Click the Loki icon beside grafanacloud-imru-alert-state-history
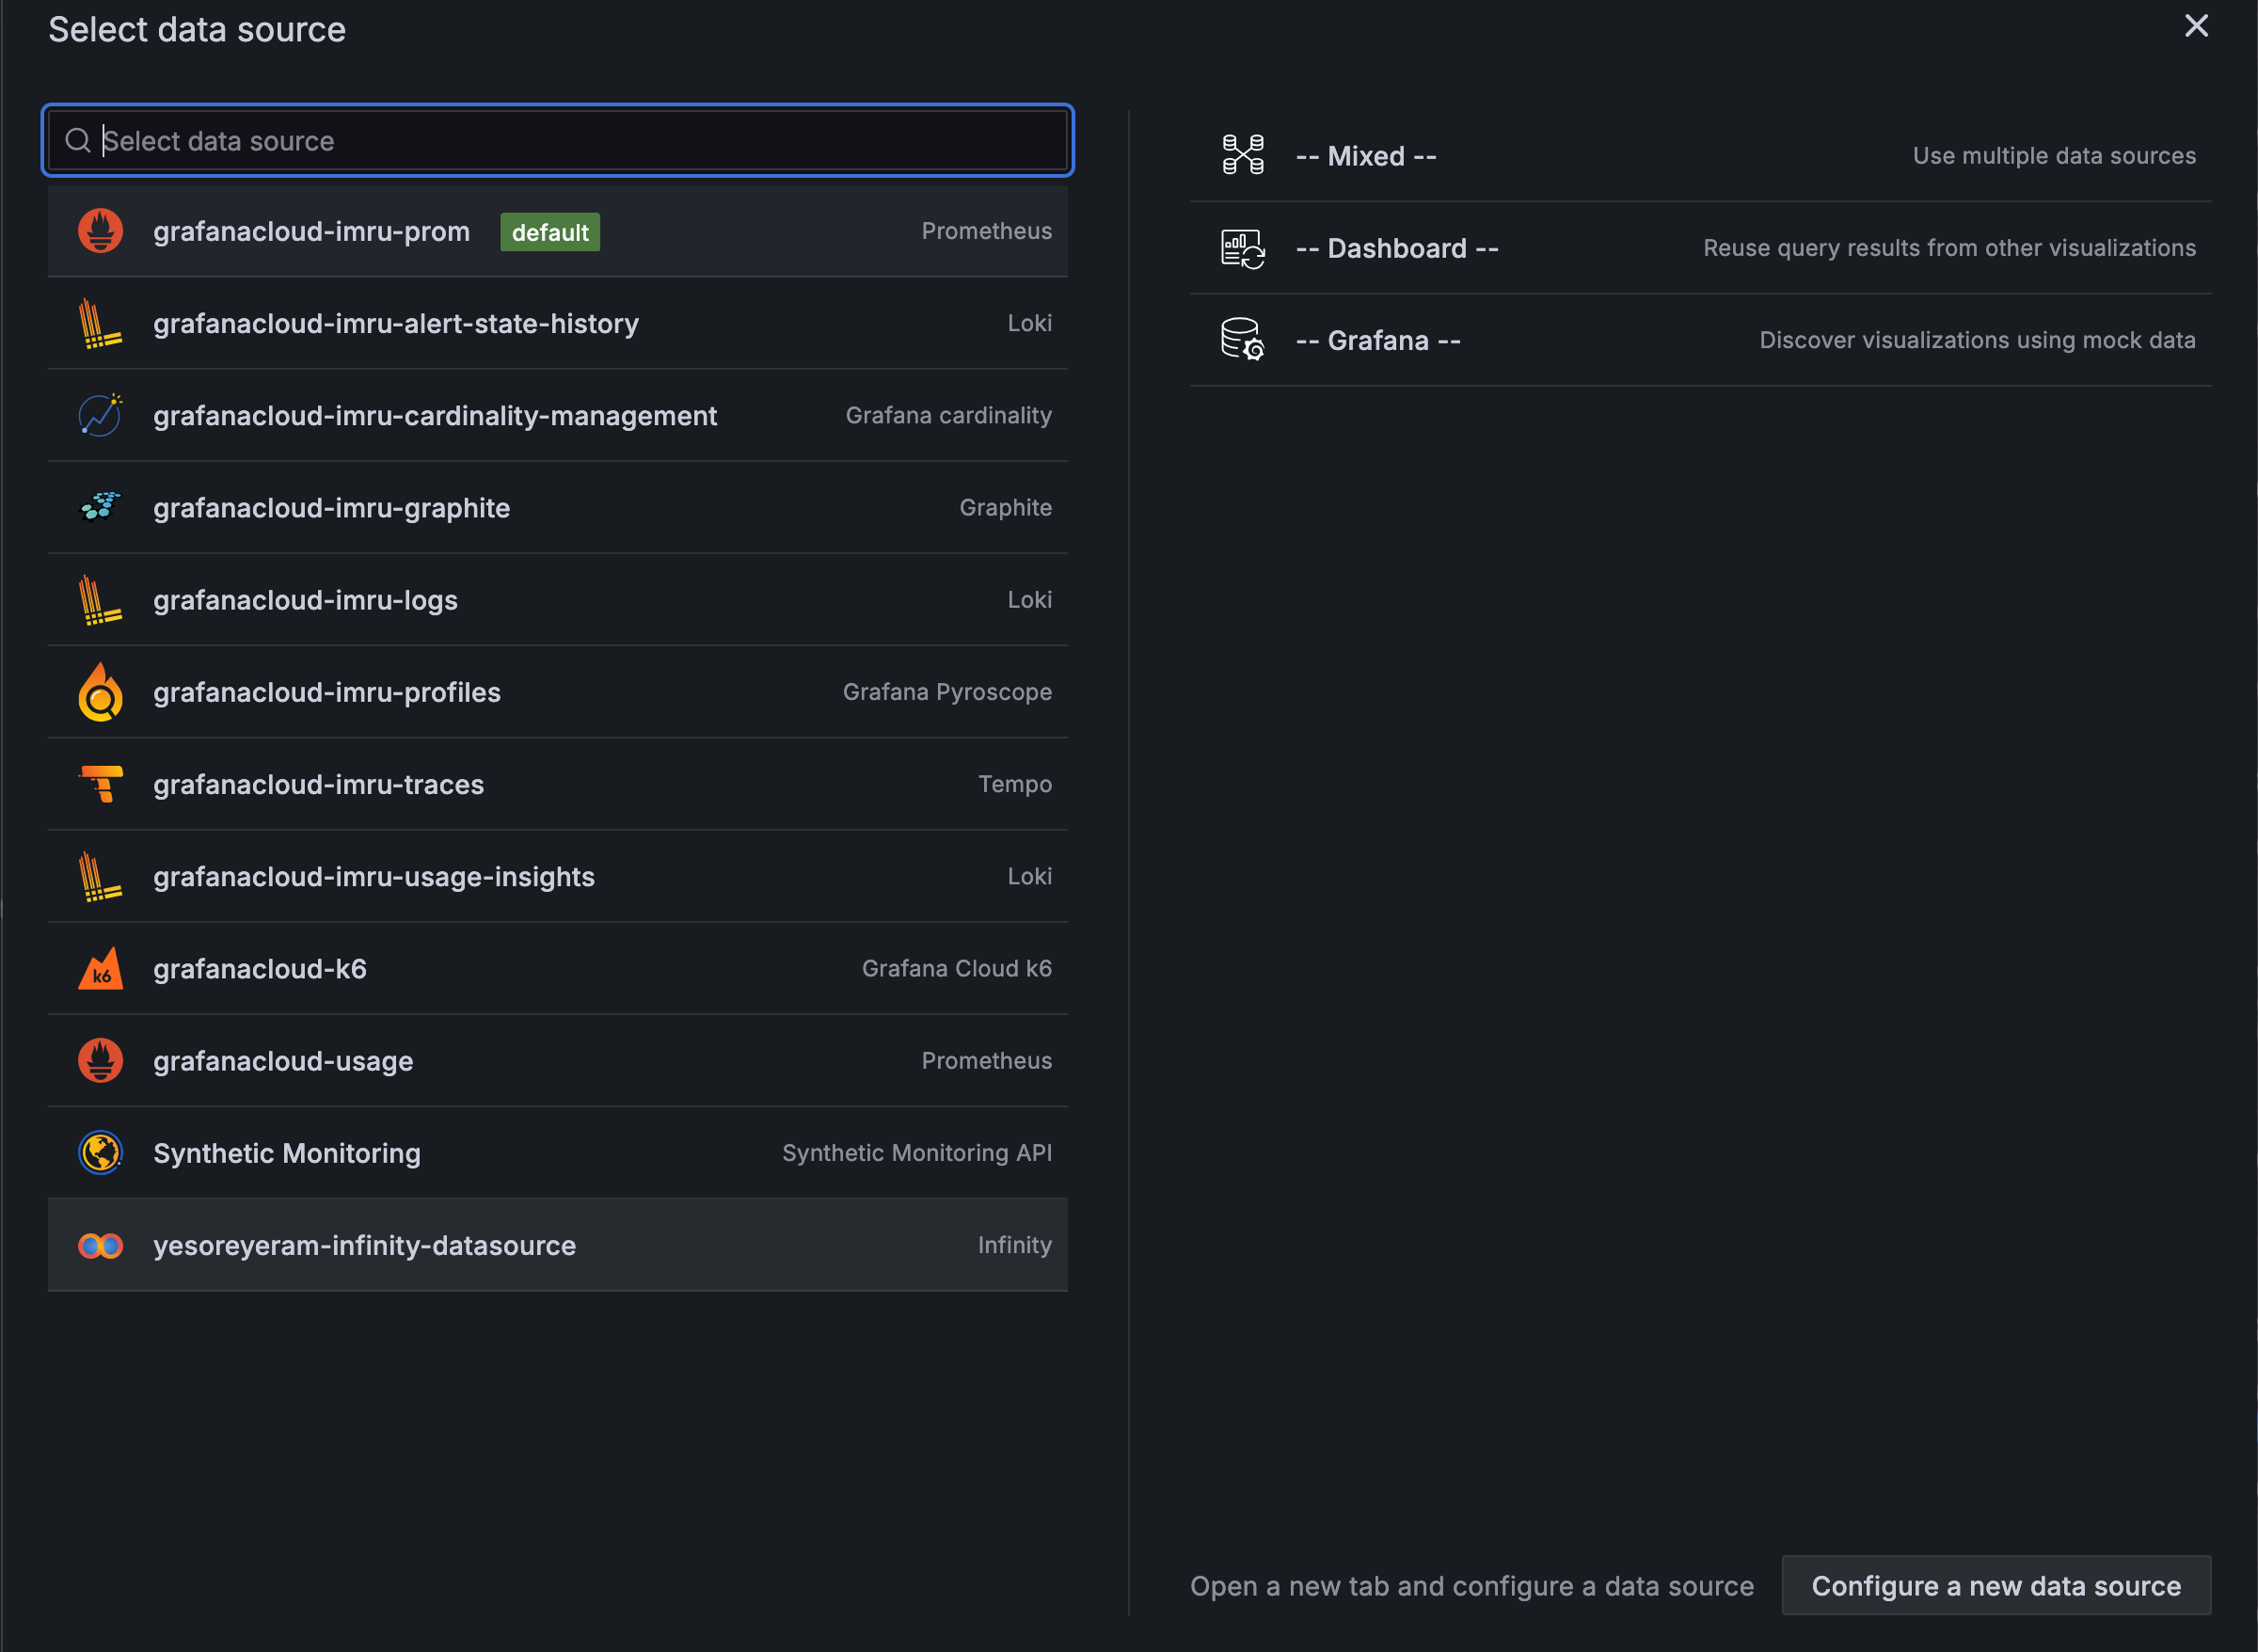Screen dimensions: 2258x1652 click(100, 323)
